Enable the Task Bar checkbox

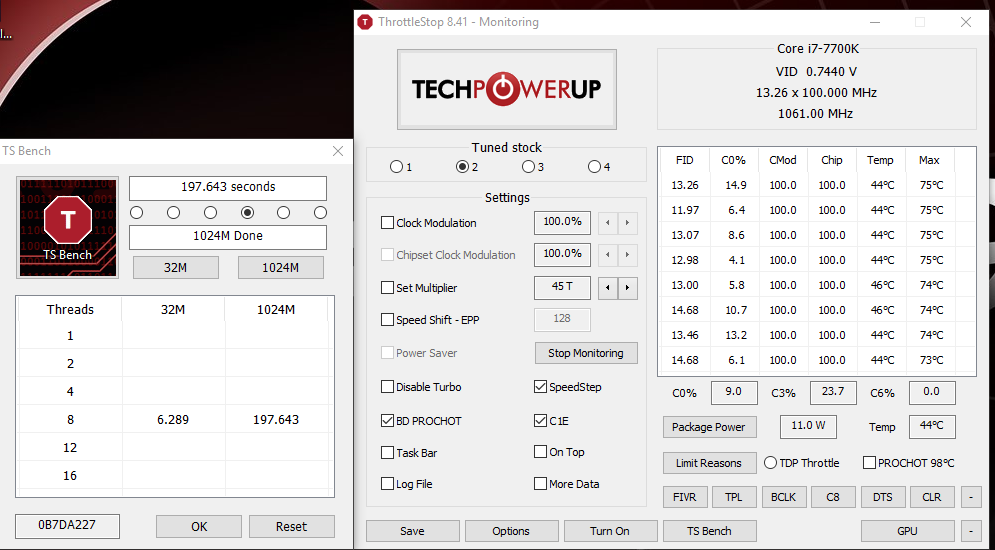click(387, 452)
